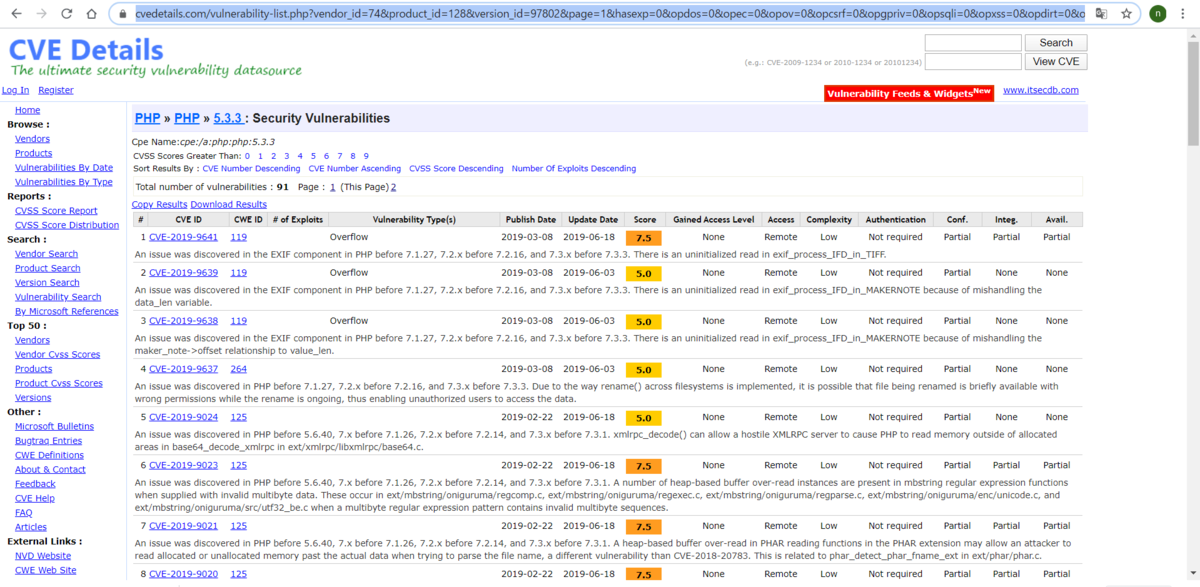Click 7.5 score badge for CVE-2019-9641
Viewport: 1200px width, 587px height.
tap(644, 238)
